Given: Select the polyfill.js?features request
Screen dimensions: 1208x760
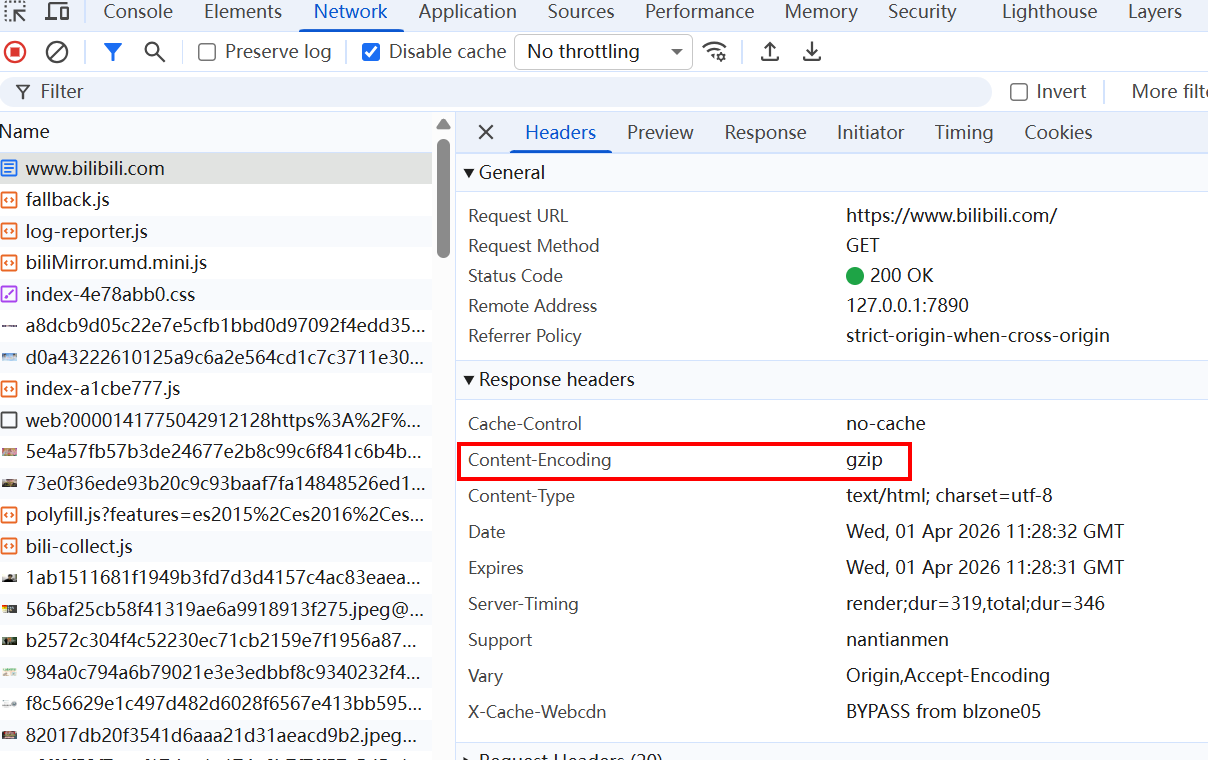Looking at the screenshot, I should [x=216, y=515].
